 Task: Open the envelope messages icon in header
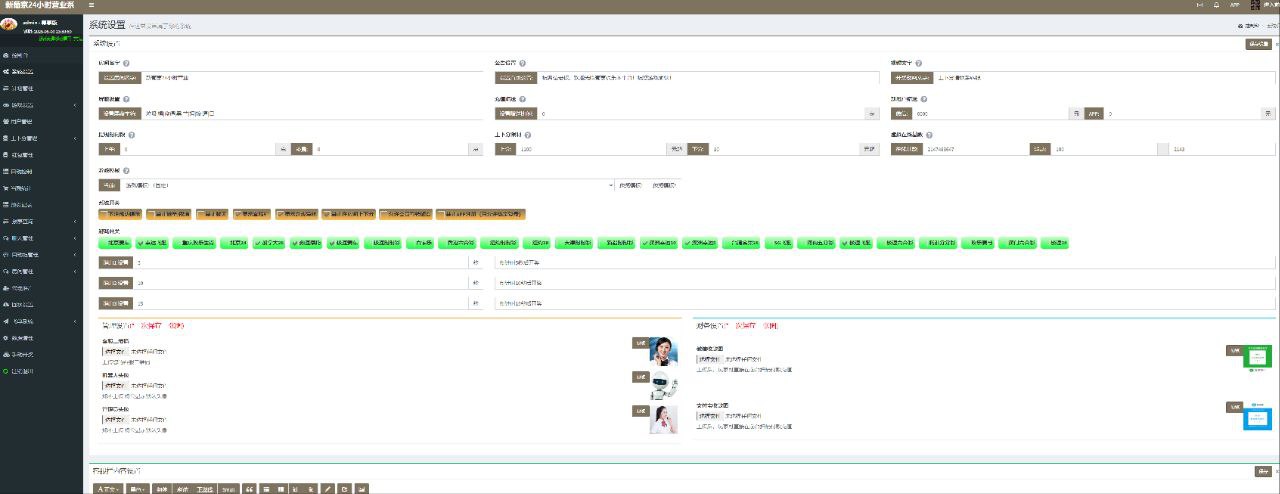[1201, 6]
